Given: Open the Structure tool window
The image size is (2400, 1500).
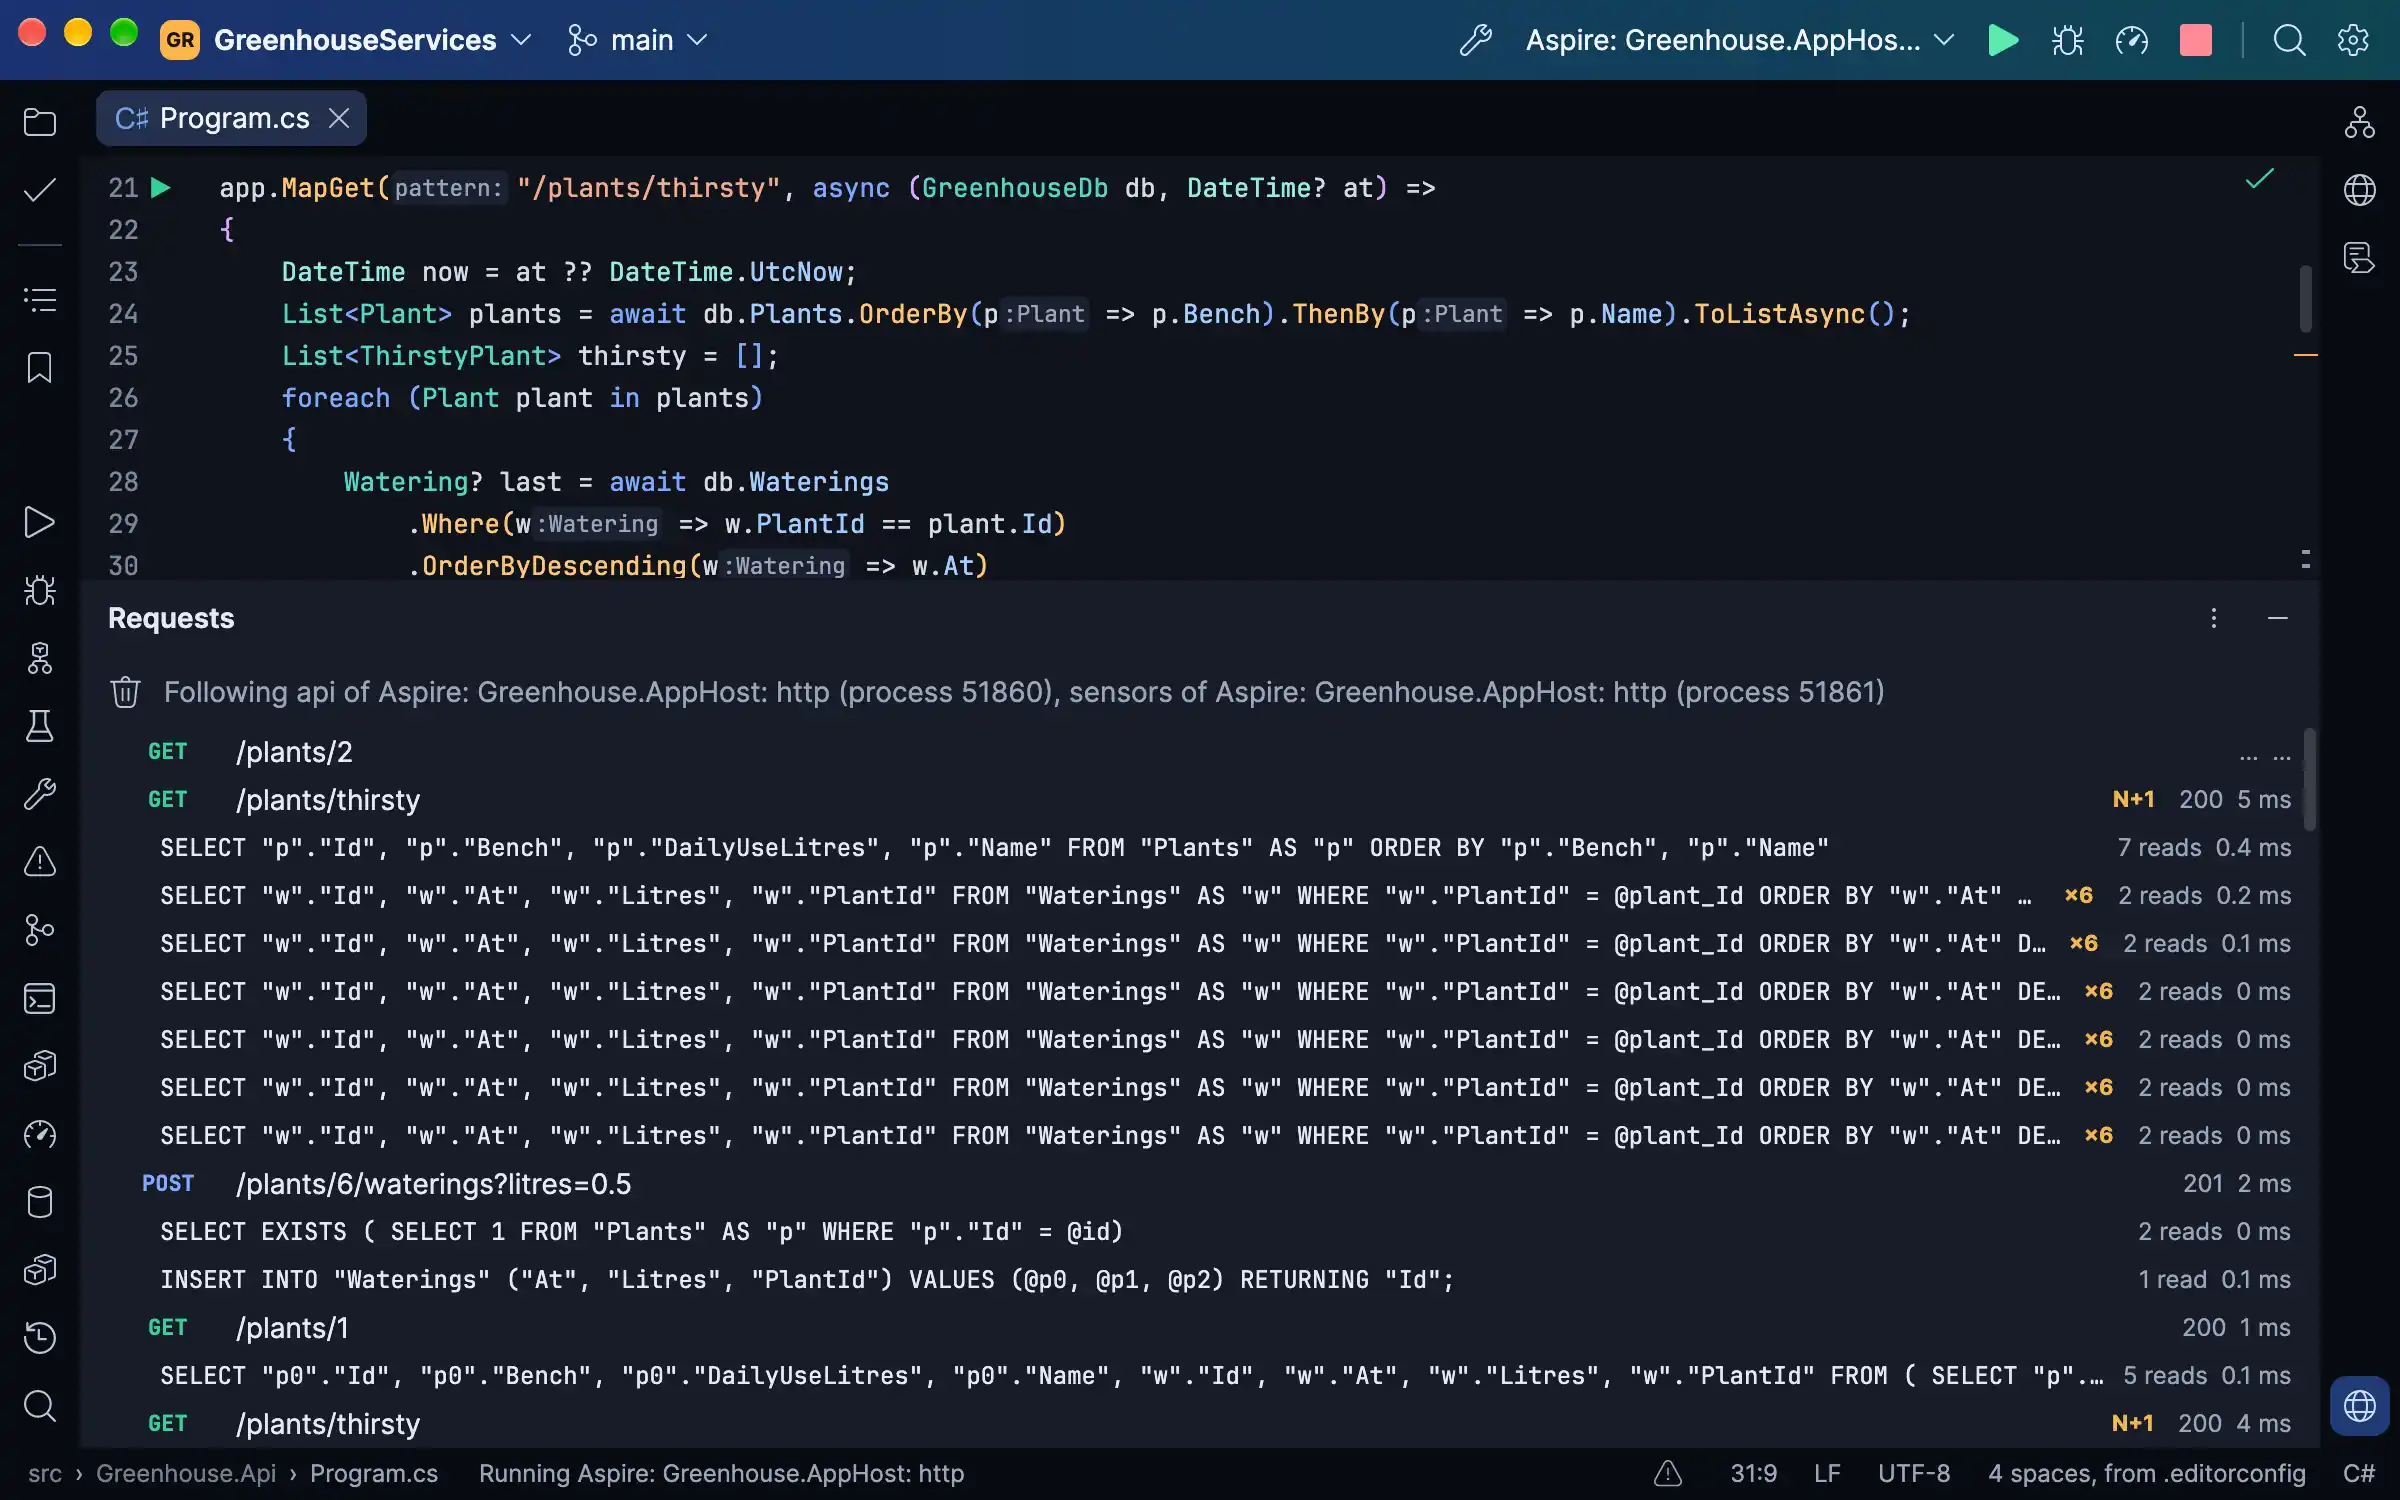Looking at the screenshot, I should tap(40, 299).
